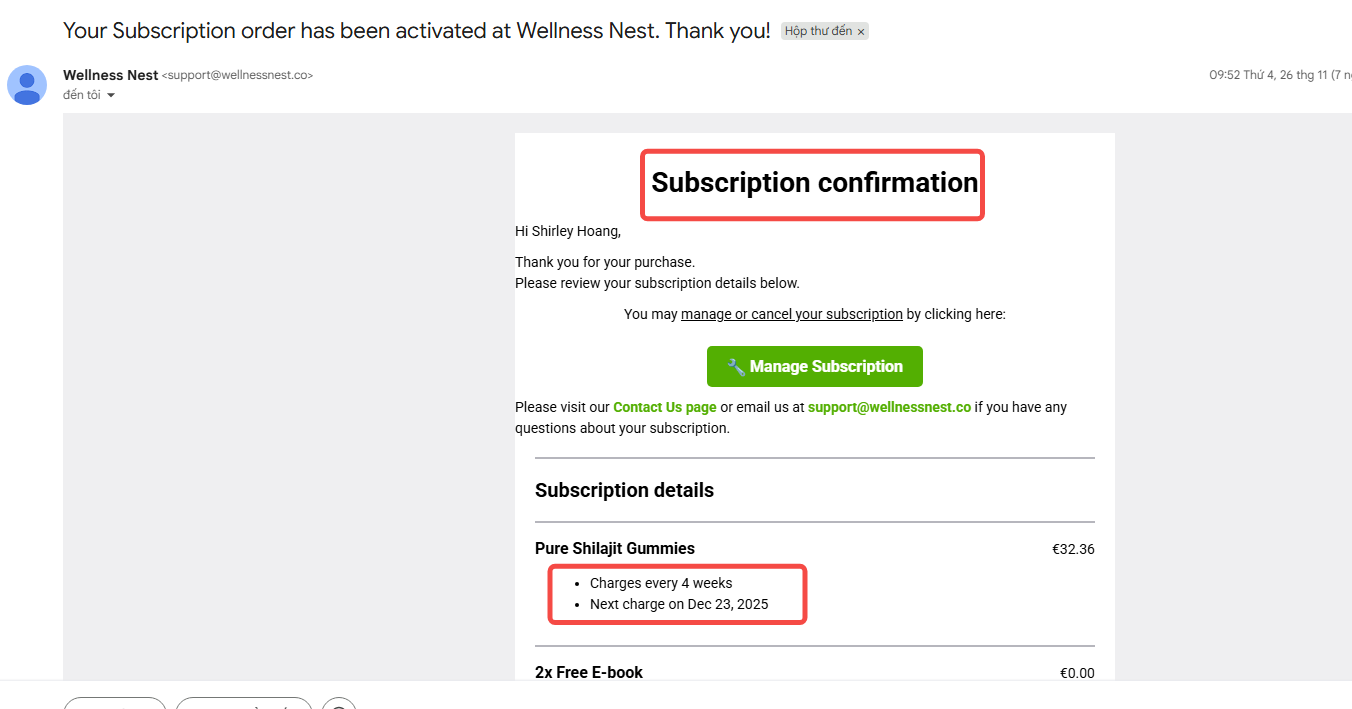Click the 'Subscription confirmation' heading
The image size is (1352, 709).
[814, 183]
